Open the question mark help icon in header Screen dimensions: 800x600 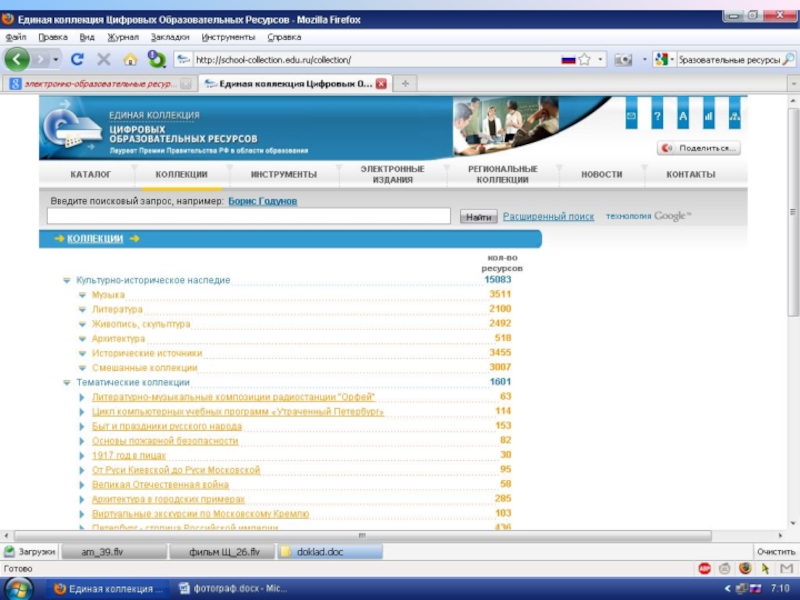point(657,118)
